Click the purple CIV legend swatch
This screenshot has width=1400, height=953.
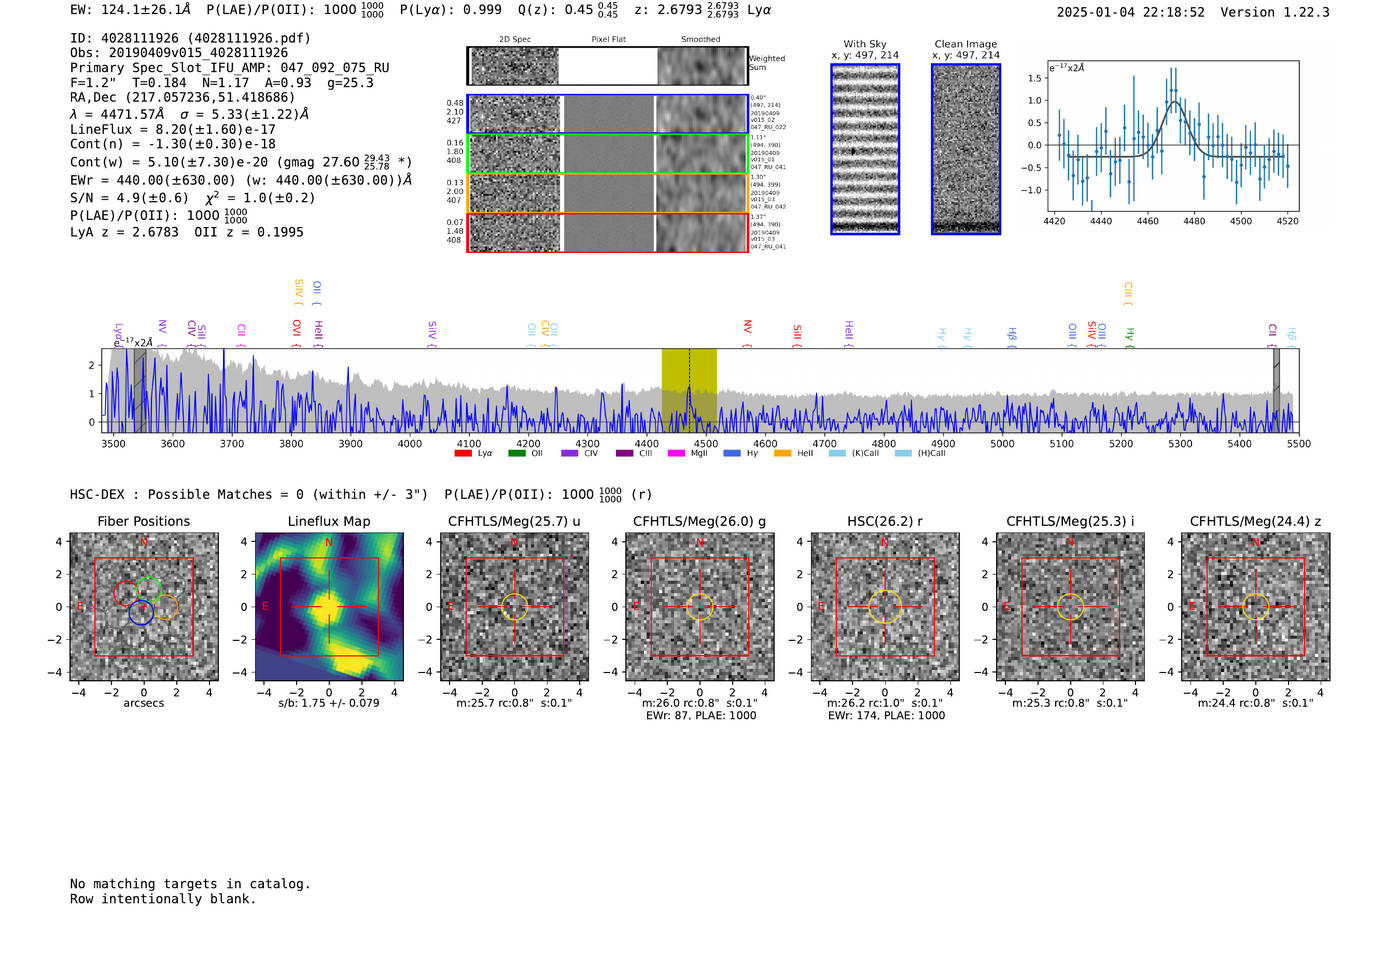(x=570, y=454)
